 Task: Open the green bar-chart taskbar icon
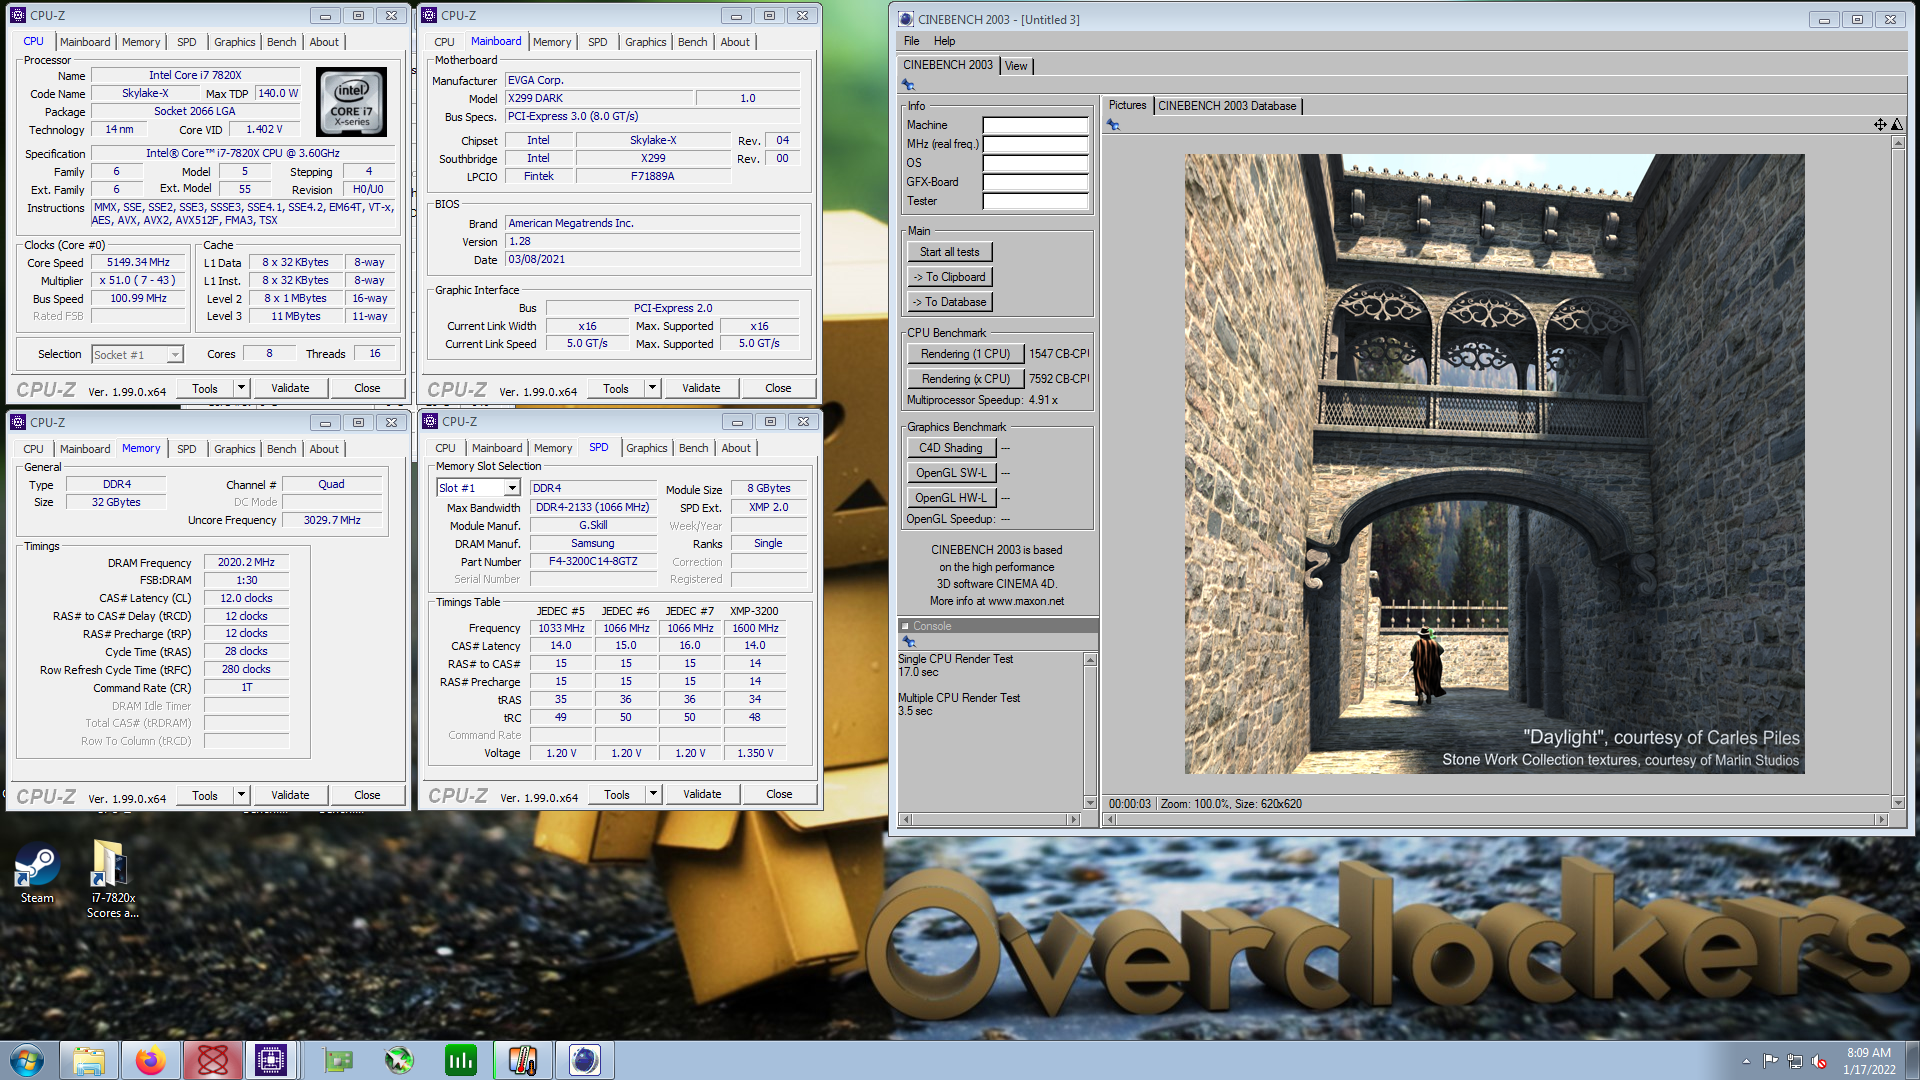tap(461, 1060)
